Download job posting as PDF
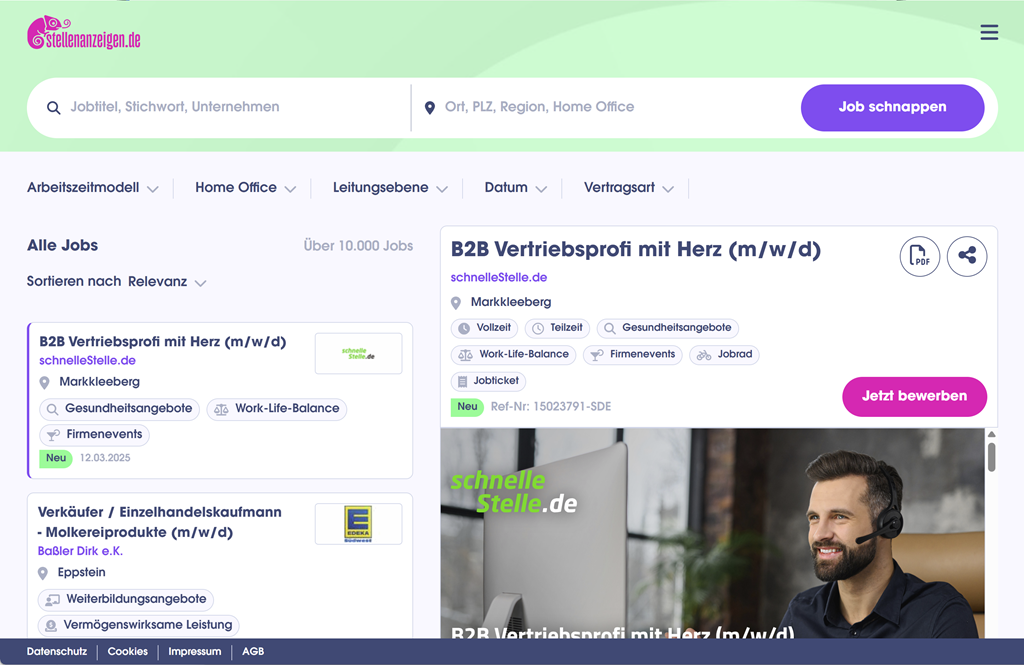1024x665 pixels. click(x=919, y=257)
